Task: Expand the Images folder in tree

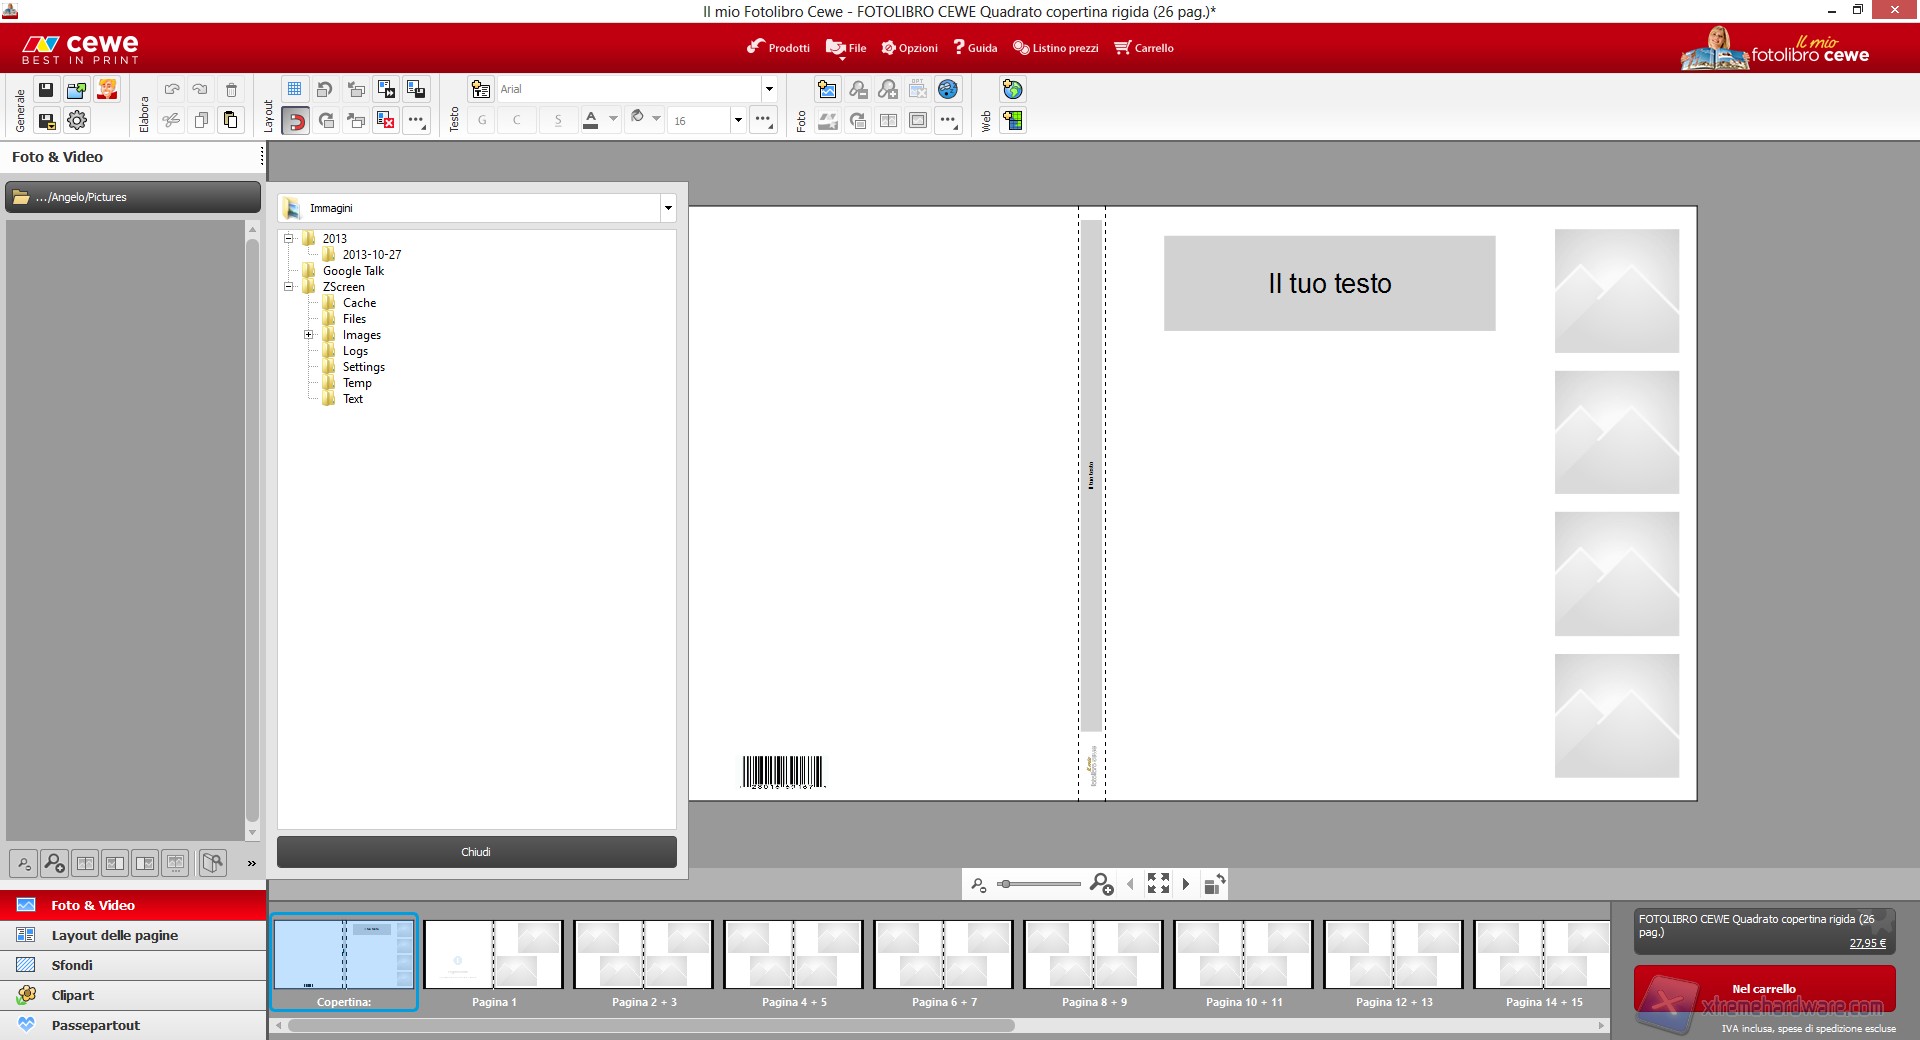Action: pos(309,335)
